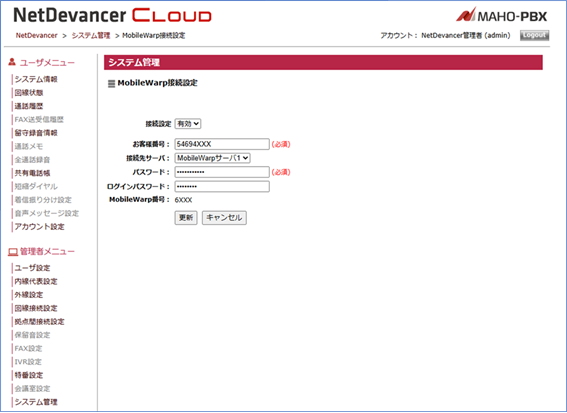Open 通話履歴 in user menu
The height and width of the screenshot is (413, 567).
[29, 106]
